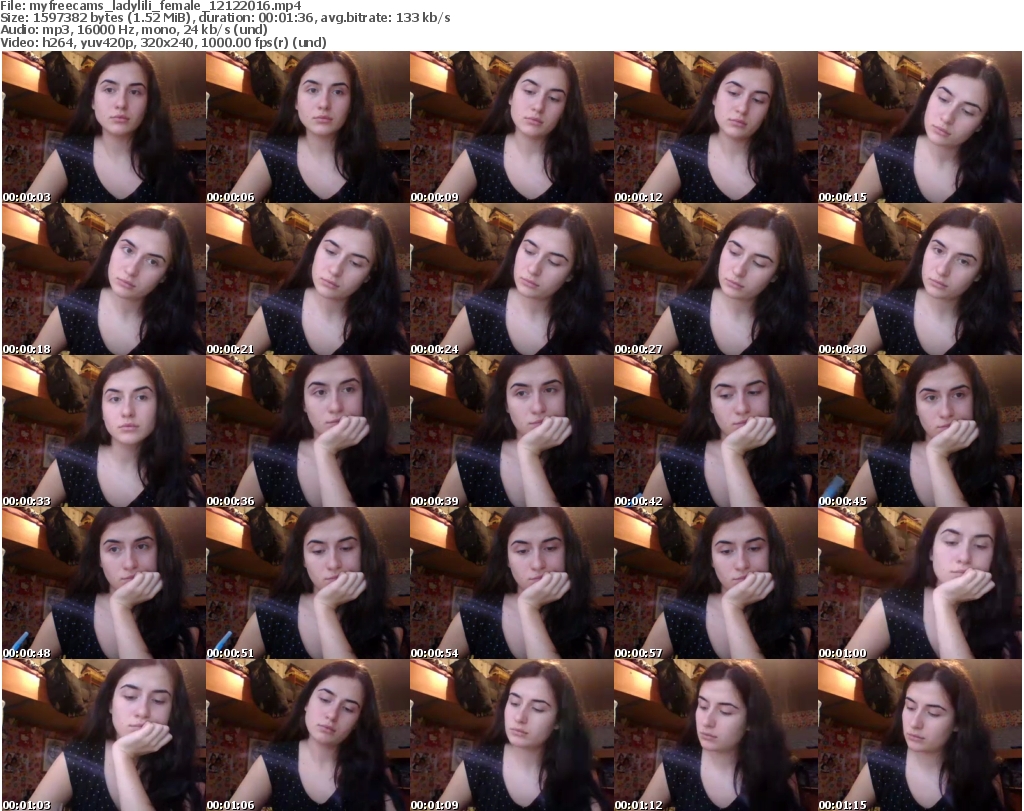View the frame stamped 00:01:12
Viewport: 1024px width, 811px height.
coord(715,735)
